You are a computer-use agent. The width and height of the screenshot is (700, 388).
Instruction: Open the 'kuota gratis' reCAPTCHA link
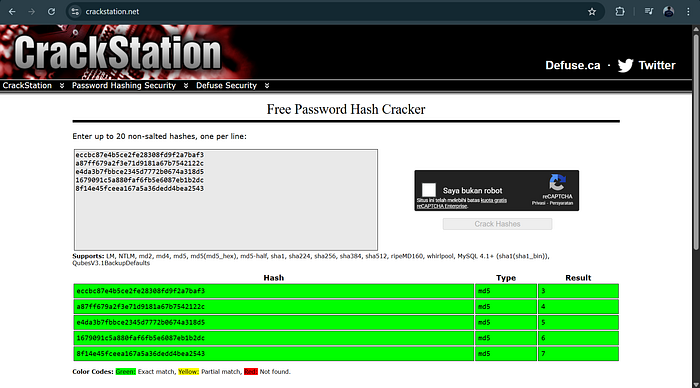[x=493, y=200]
